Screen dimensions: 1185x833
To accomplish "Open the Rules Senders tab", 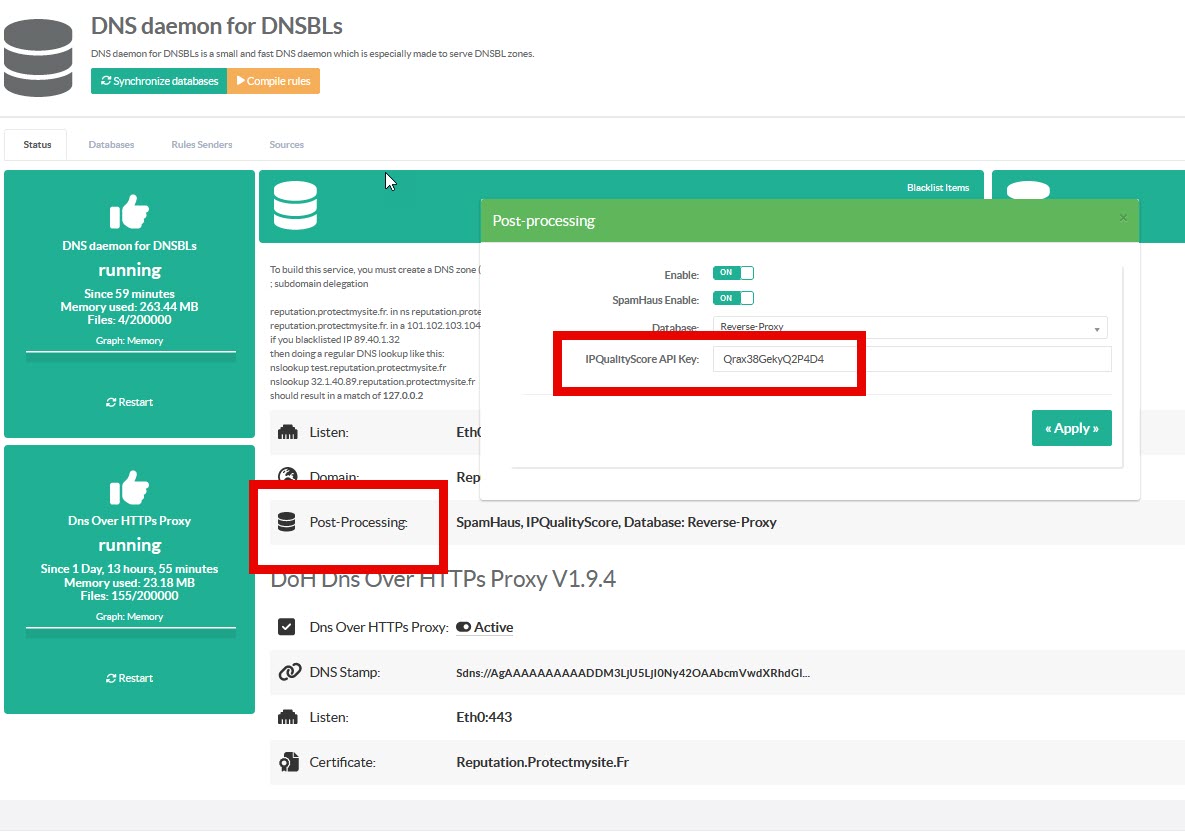I will (201, 145).
